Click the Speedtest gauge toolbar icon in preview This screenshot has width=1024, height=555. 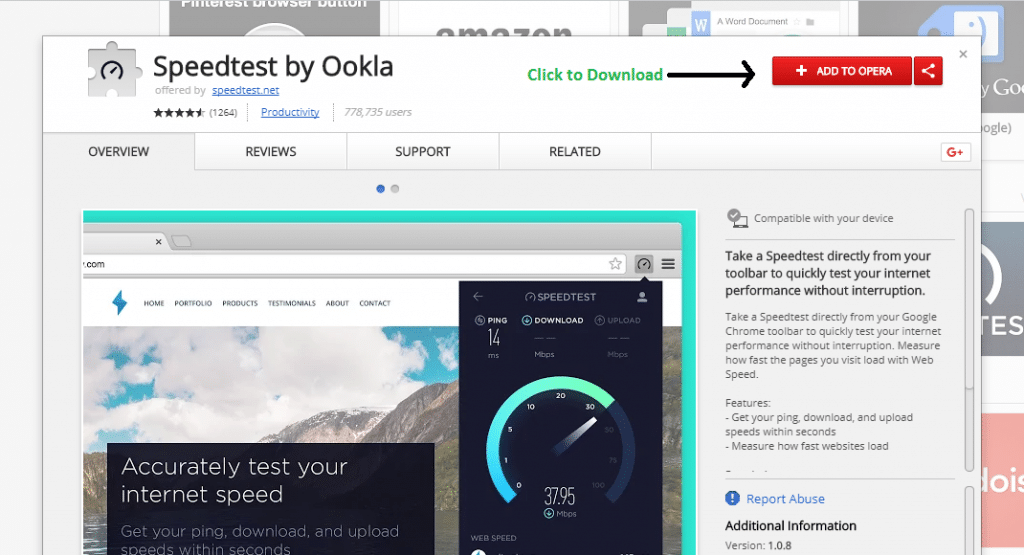point(644,264)
